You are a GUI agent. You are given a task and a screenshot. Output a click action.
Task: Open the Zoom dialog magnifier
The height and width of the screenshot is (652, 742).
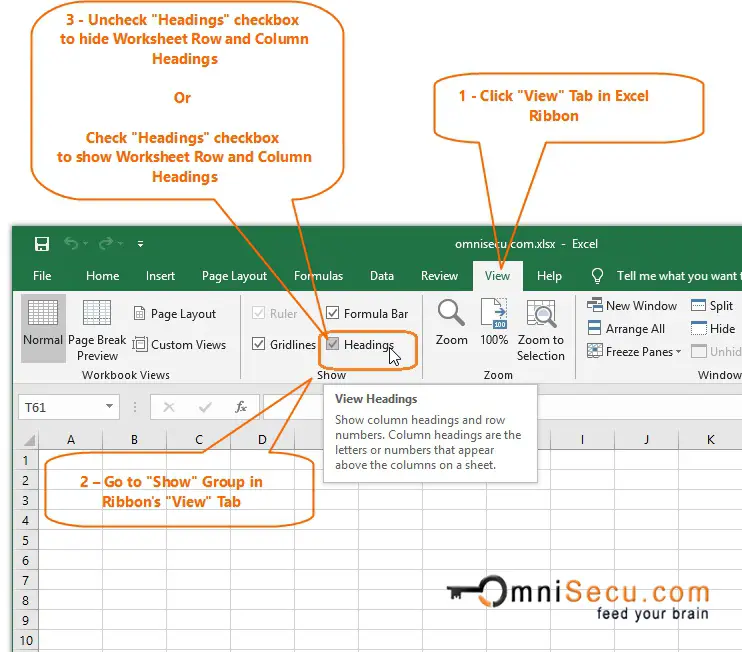click(451, 322)
